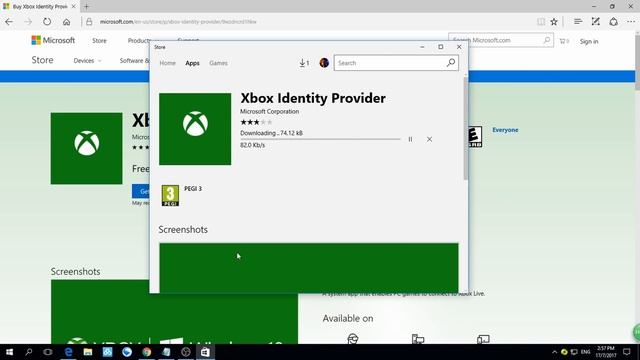
Task: Expand Devices dropdown in web Store nav
Action: click(87, 60)
